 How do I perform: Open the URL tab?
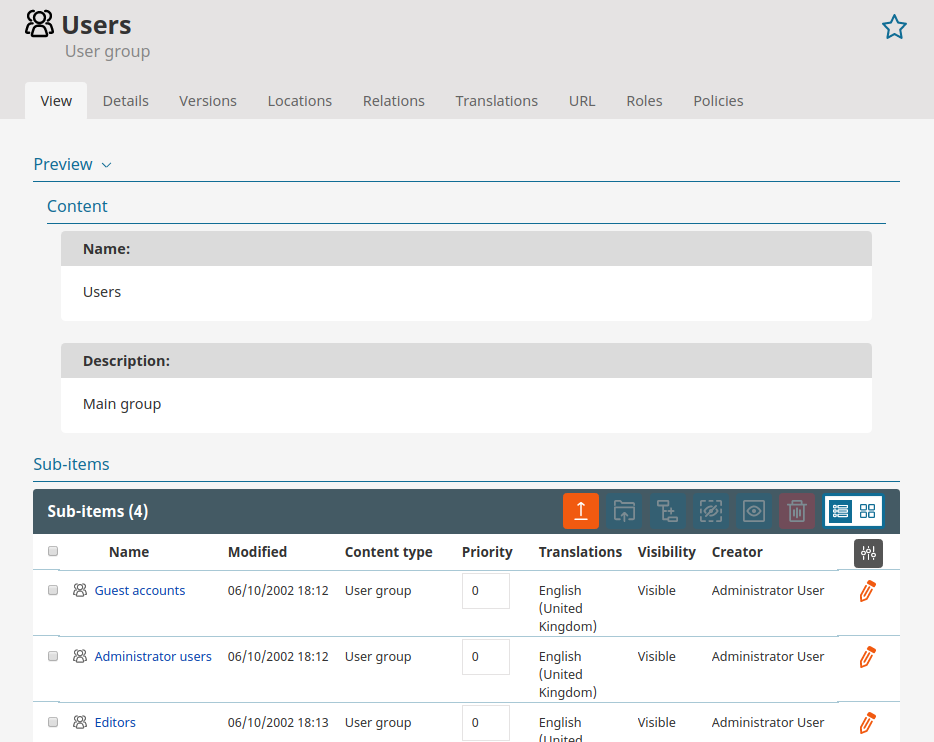[582, 101]
